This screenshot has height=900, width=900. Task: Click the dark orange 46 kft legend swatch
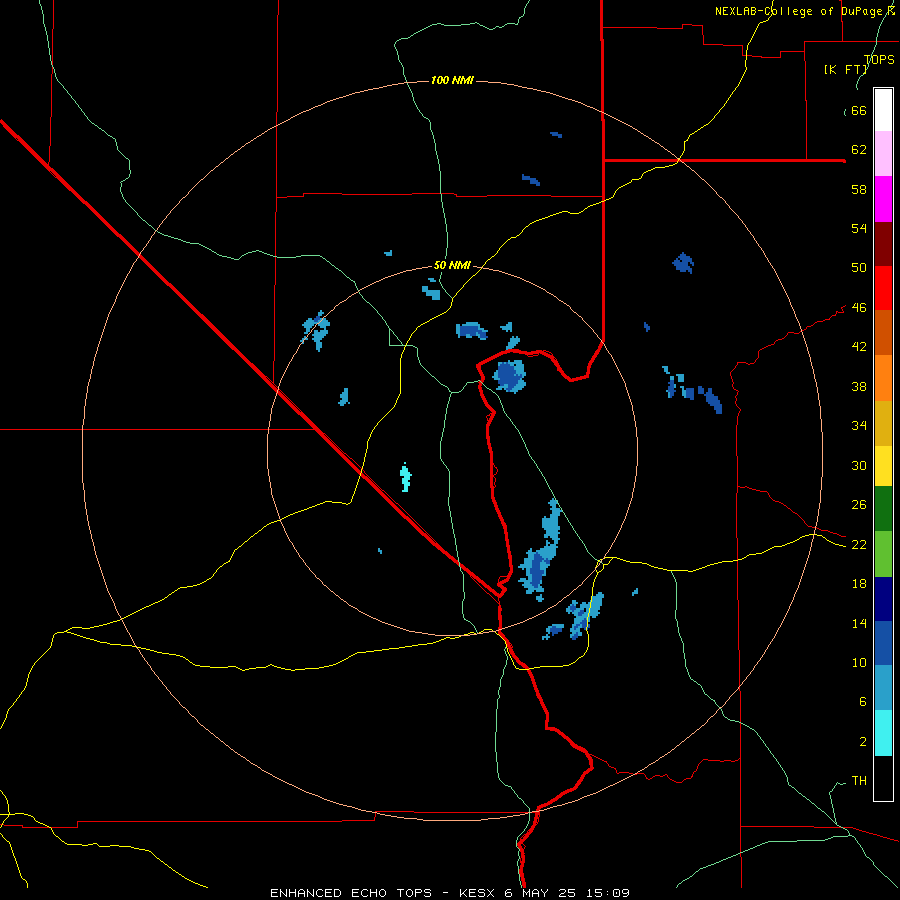coord(883,332)
